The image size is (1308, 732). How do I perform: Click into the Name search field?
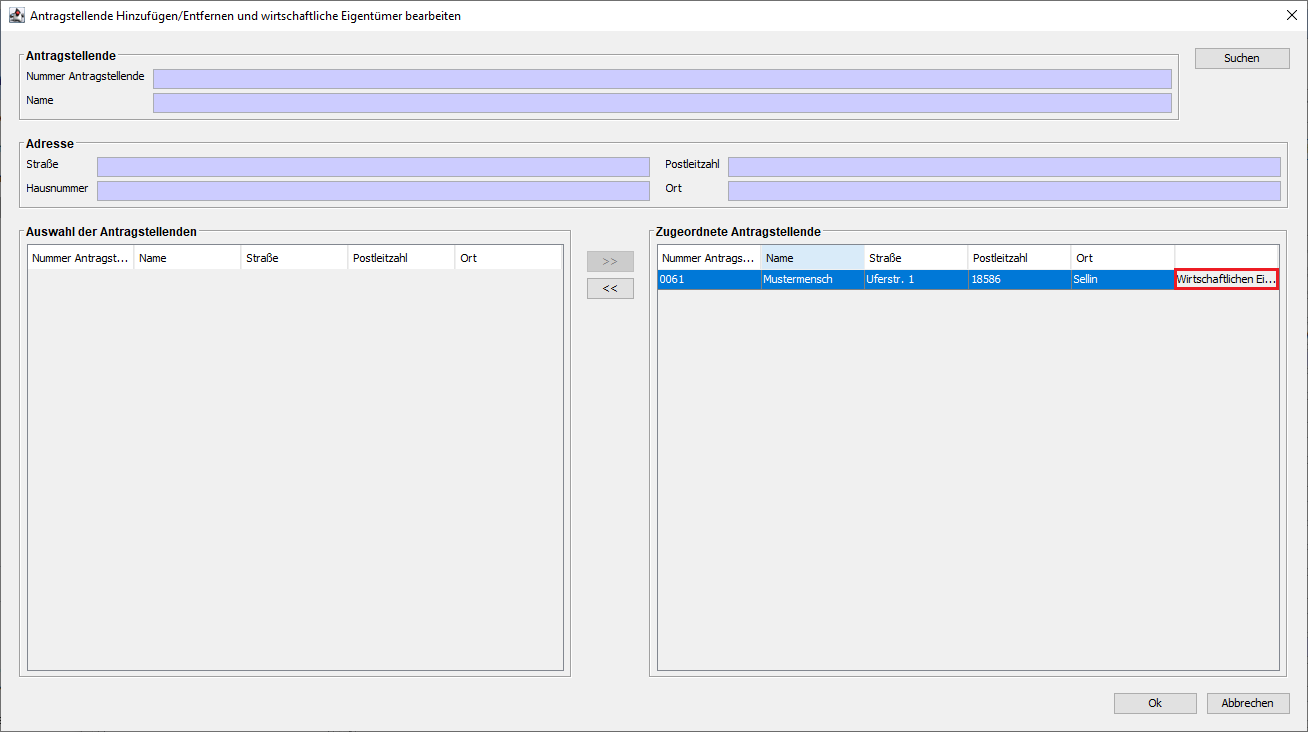coord(661,103)
